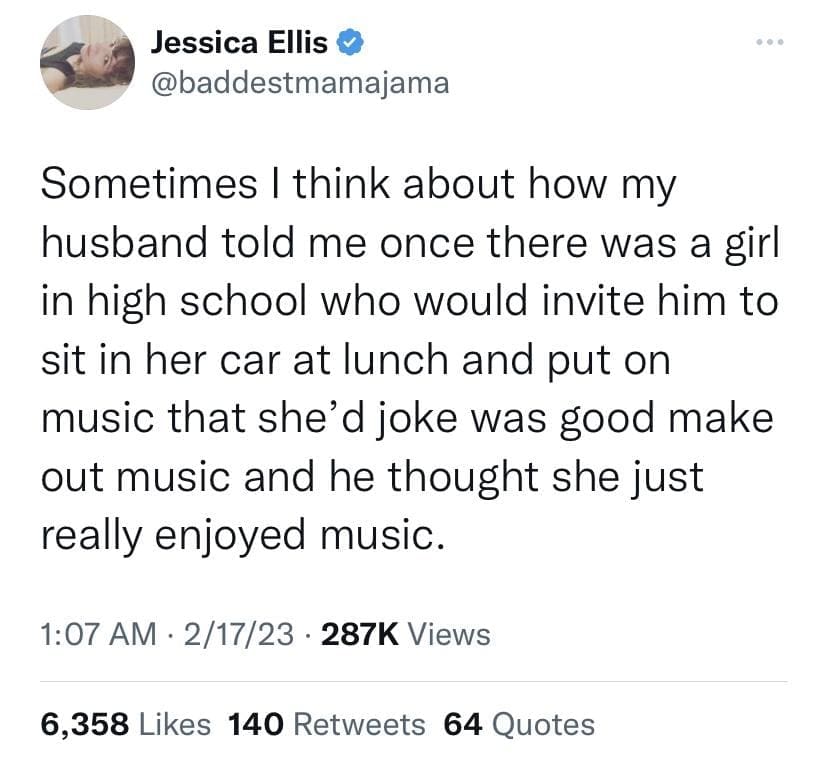Click the last line "really enjoyed music."
The width and height of the screenshot is (828, 758).
click(240, 535)
